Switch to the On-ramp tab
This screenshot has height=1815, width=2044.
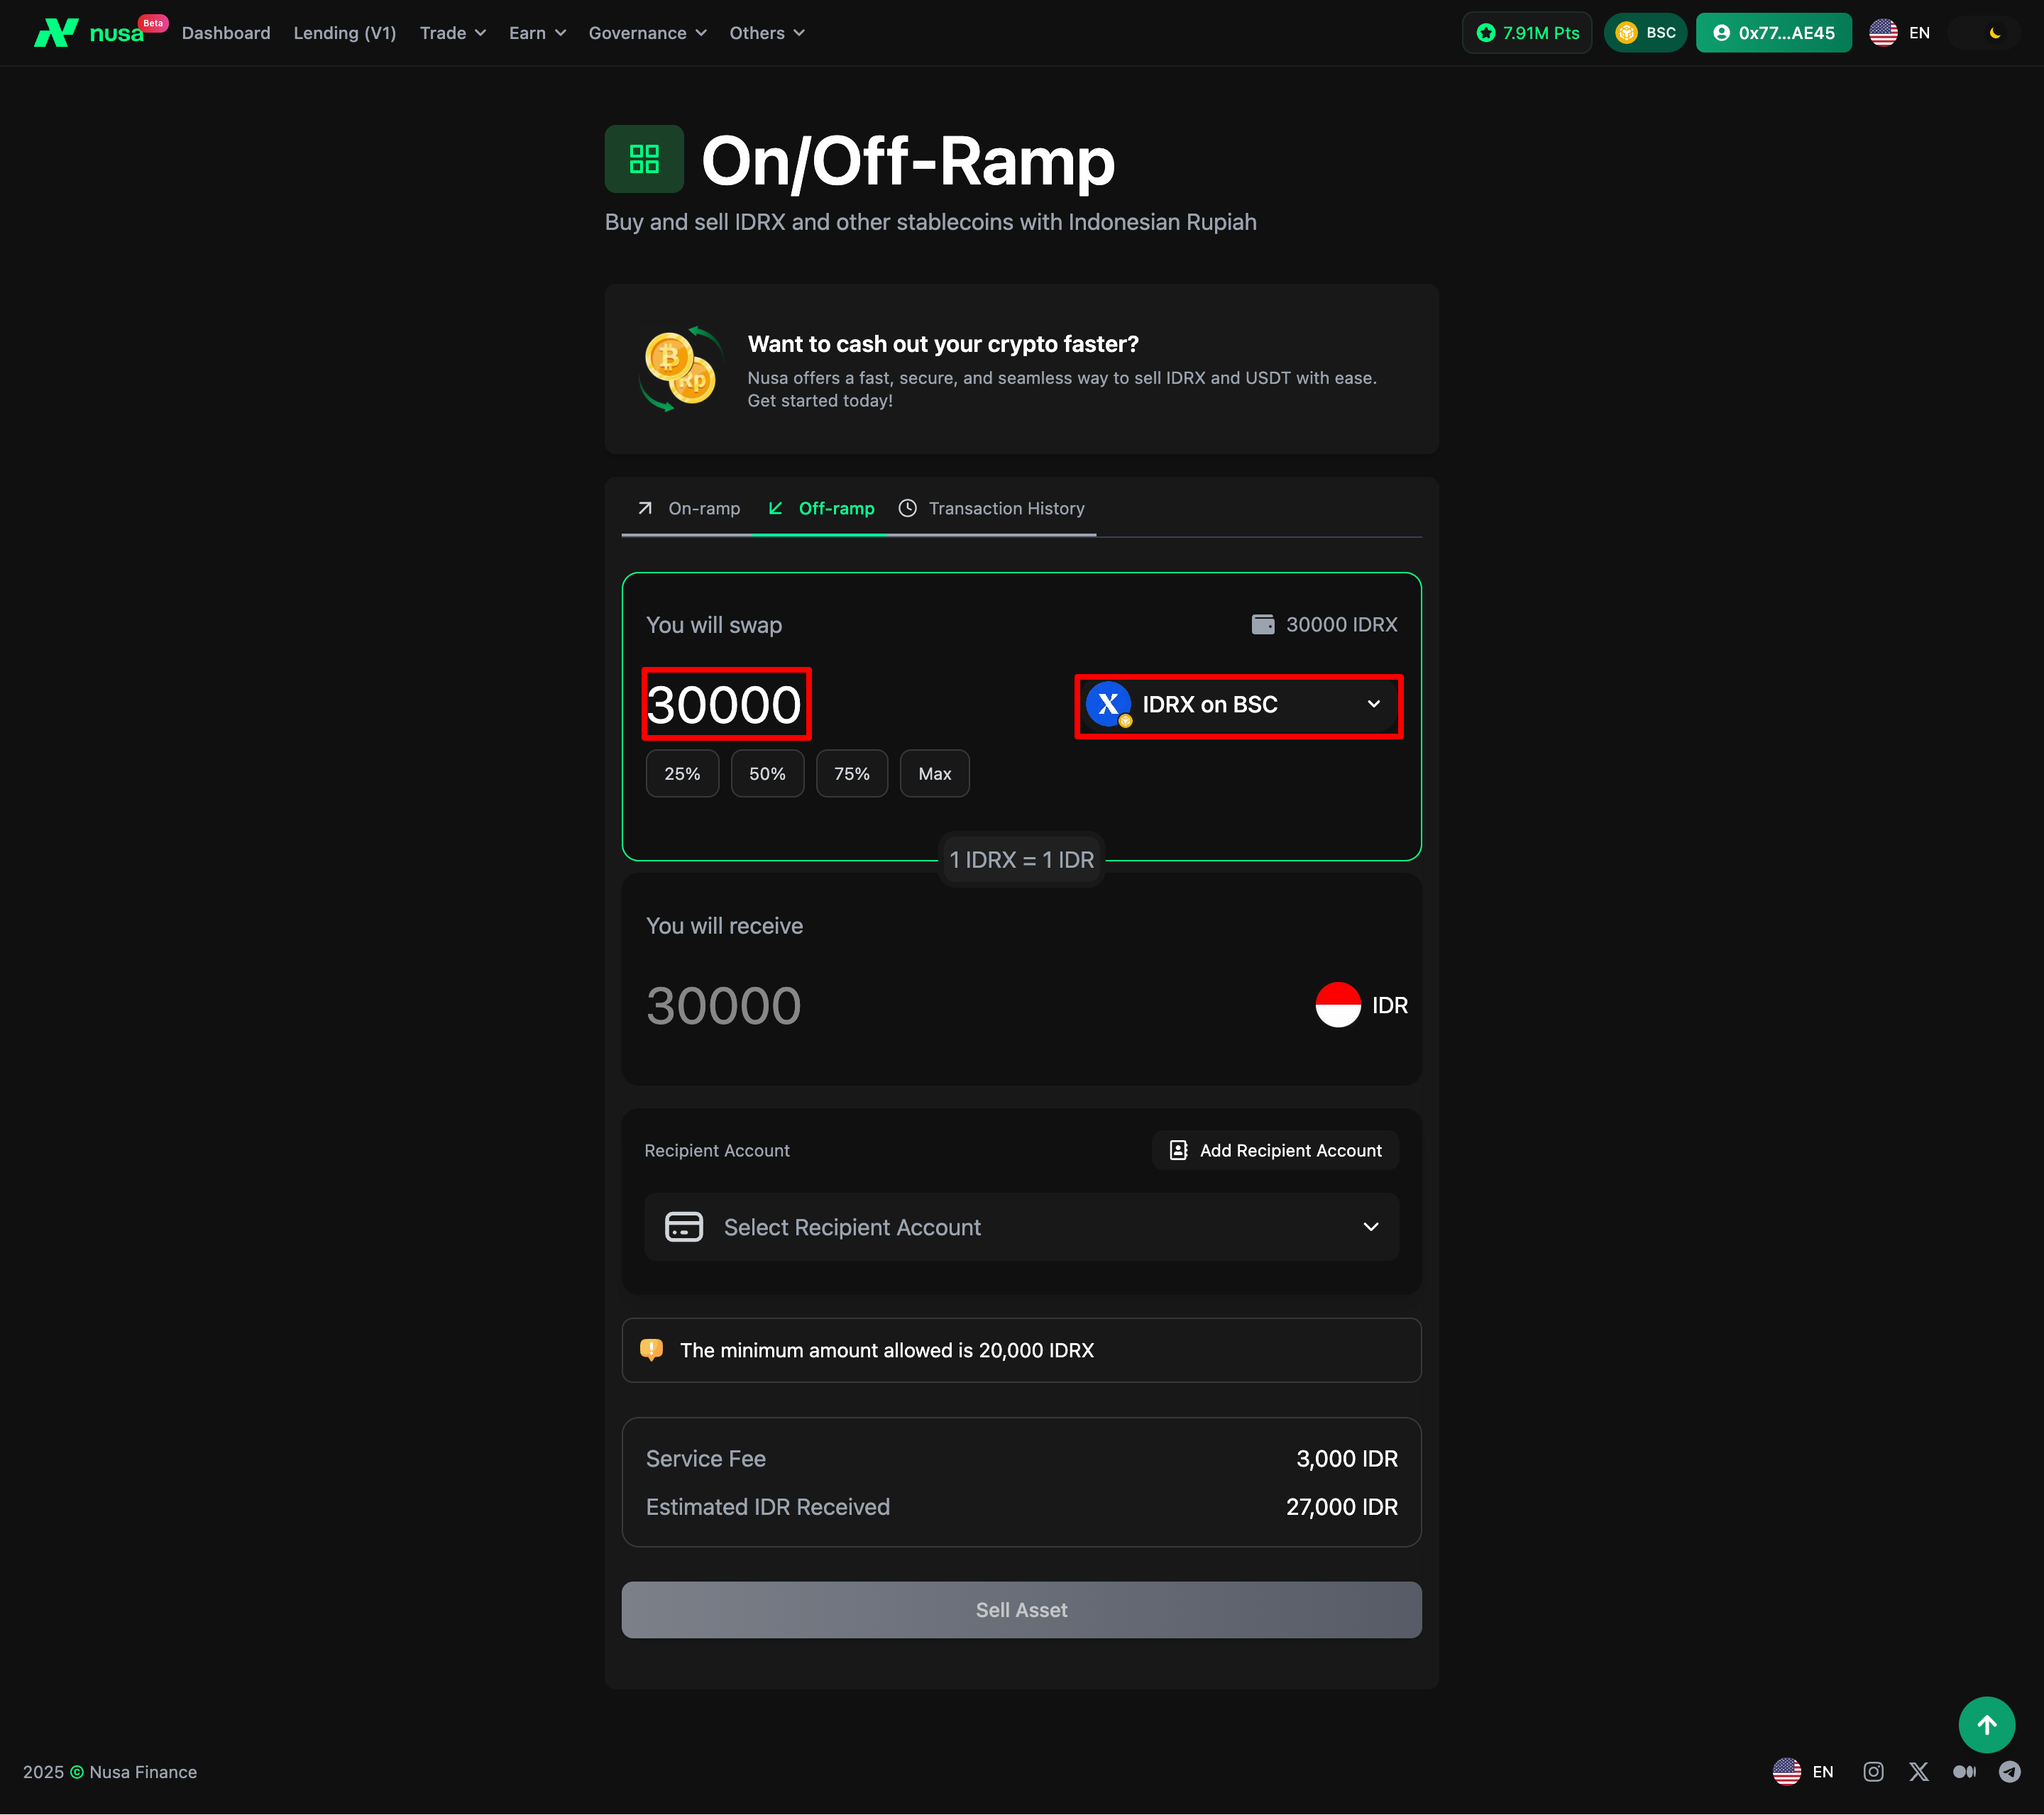pyautogui.click(x=689, y=508)
